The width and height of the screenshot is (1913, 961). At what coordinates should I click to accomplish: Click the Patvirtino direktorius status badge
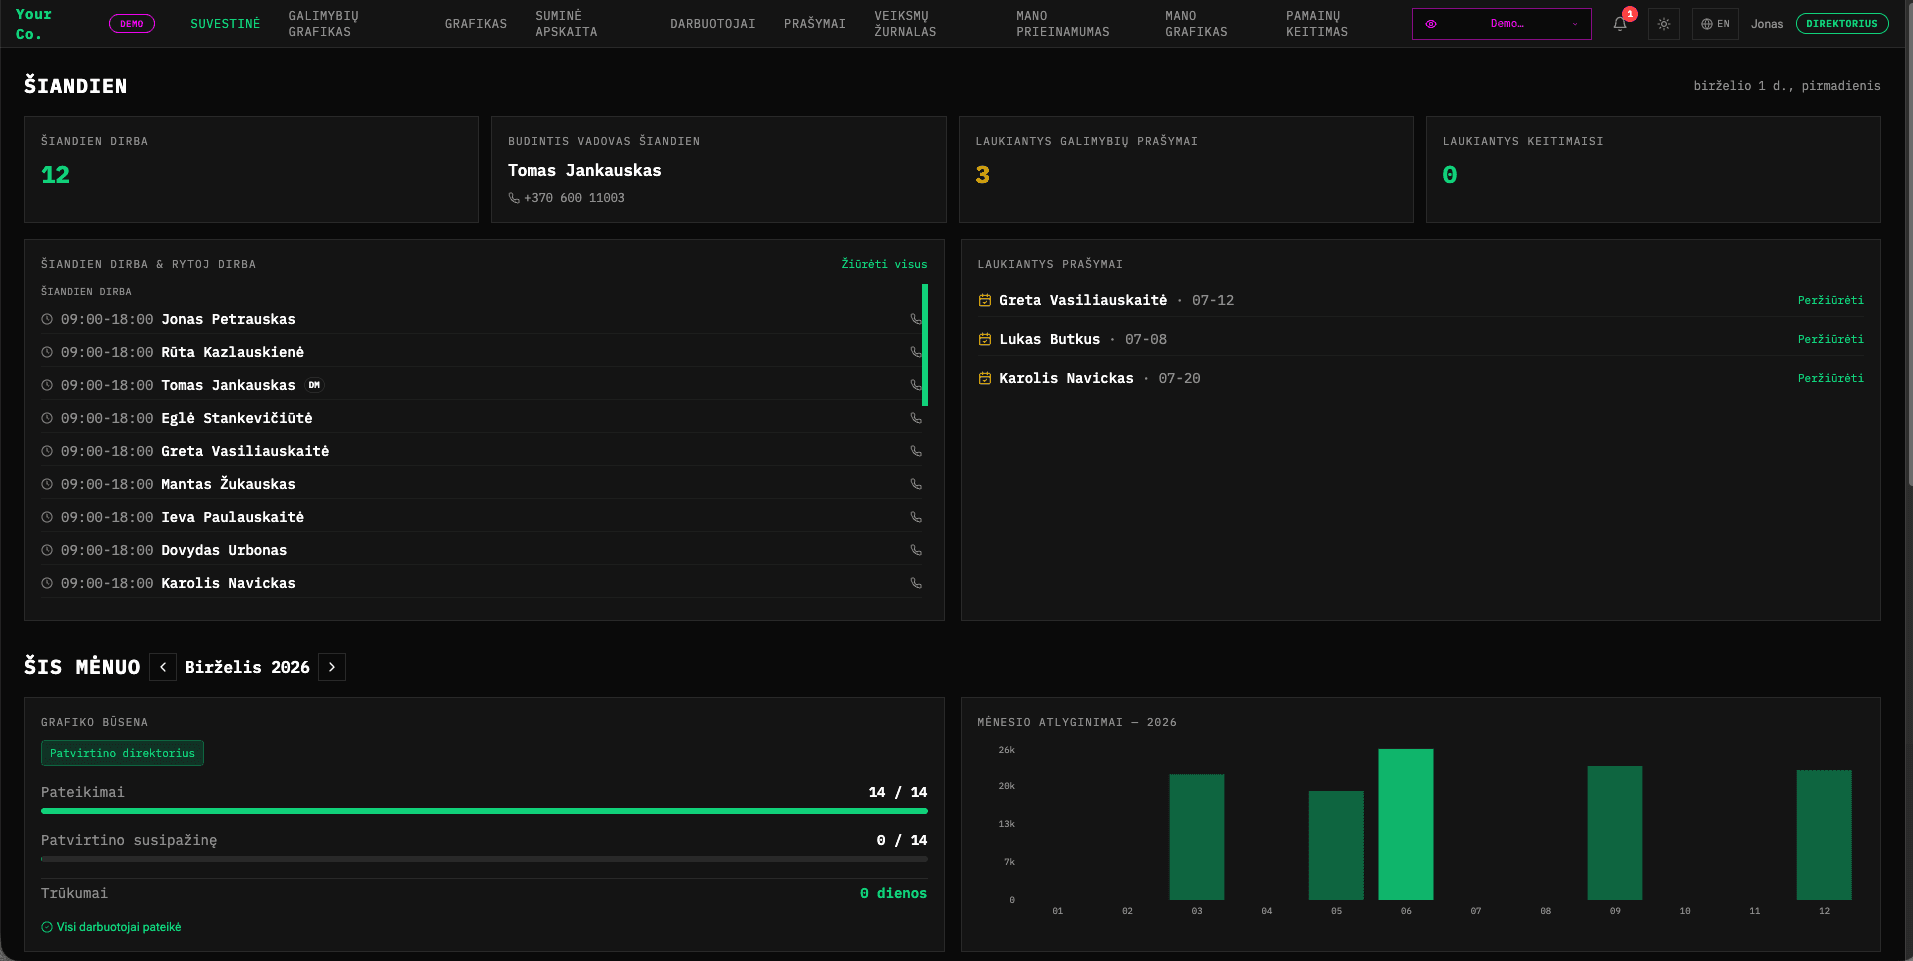click(x=122, y=753)
